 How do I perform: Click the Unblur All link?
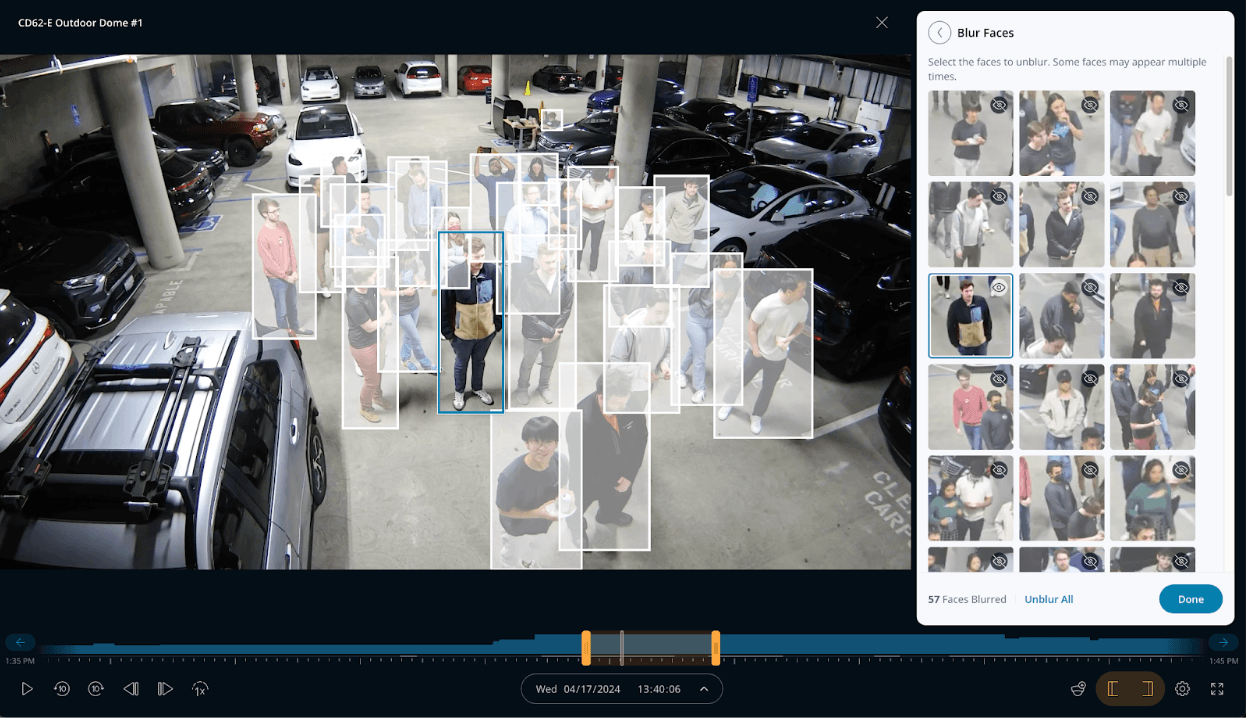tap(1048, 599)
